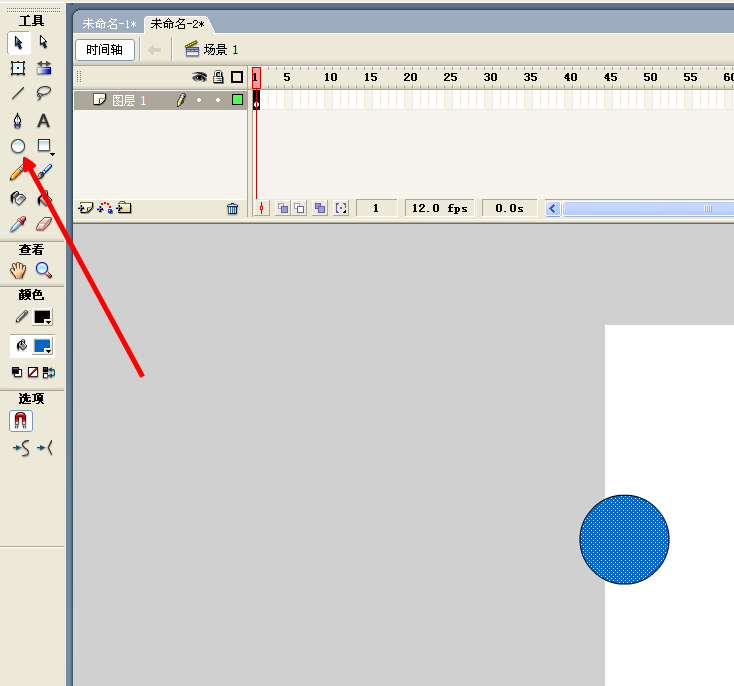The height and width of the screenshot is (686, 734).
Task: Click the back arrow button
Action: (x=154, y=50)
